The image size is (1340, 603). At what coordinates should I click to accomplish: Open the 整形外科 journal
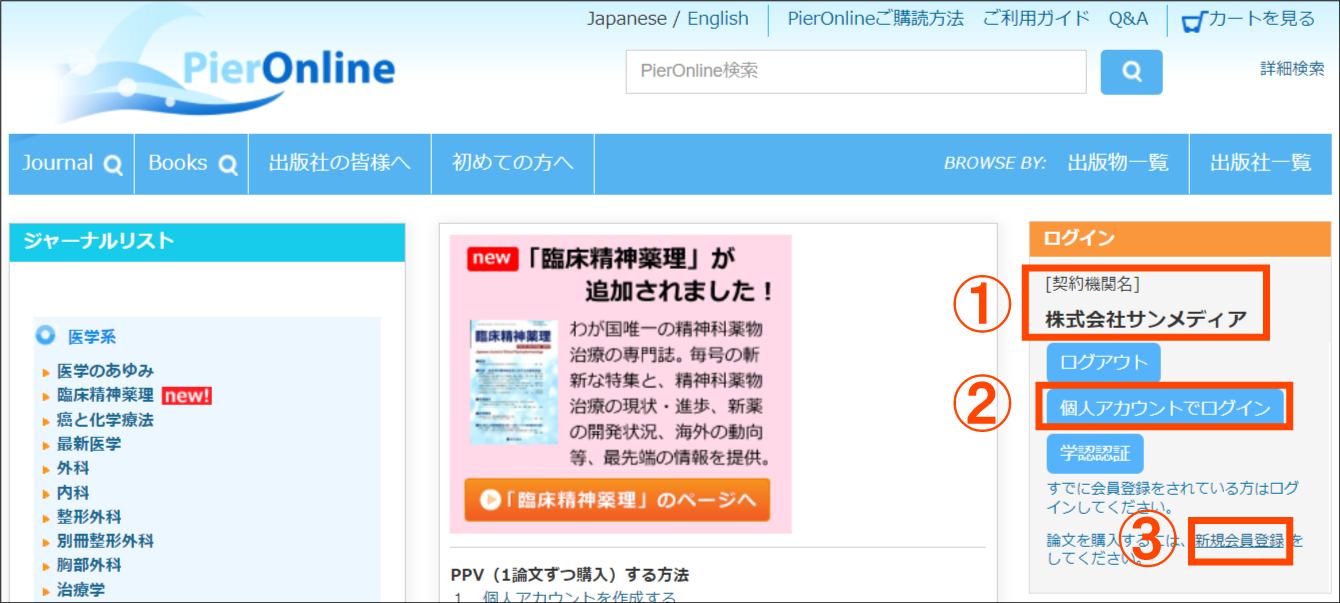[89, 517]
